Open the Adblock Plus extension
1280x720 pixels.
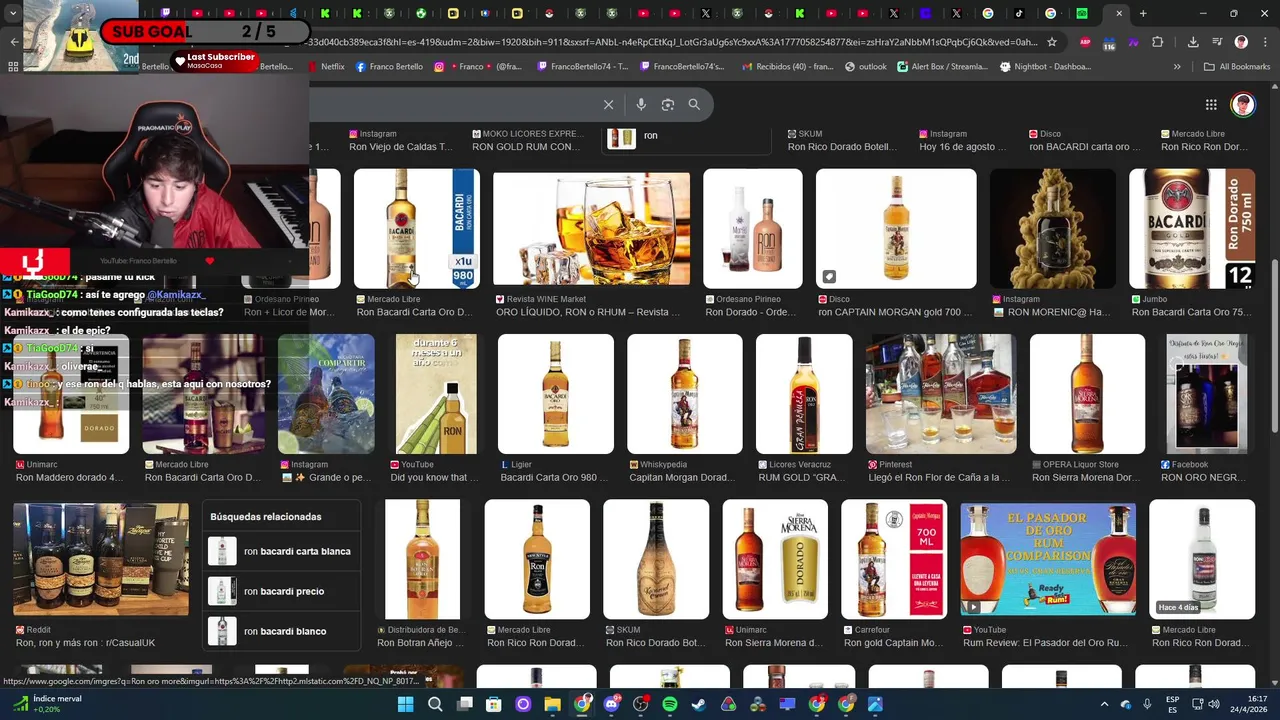click(x=1085, y=42)
